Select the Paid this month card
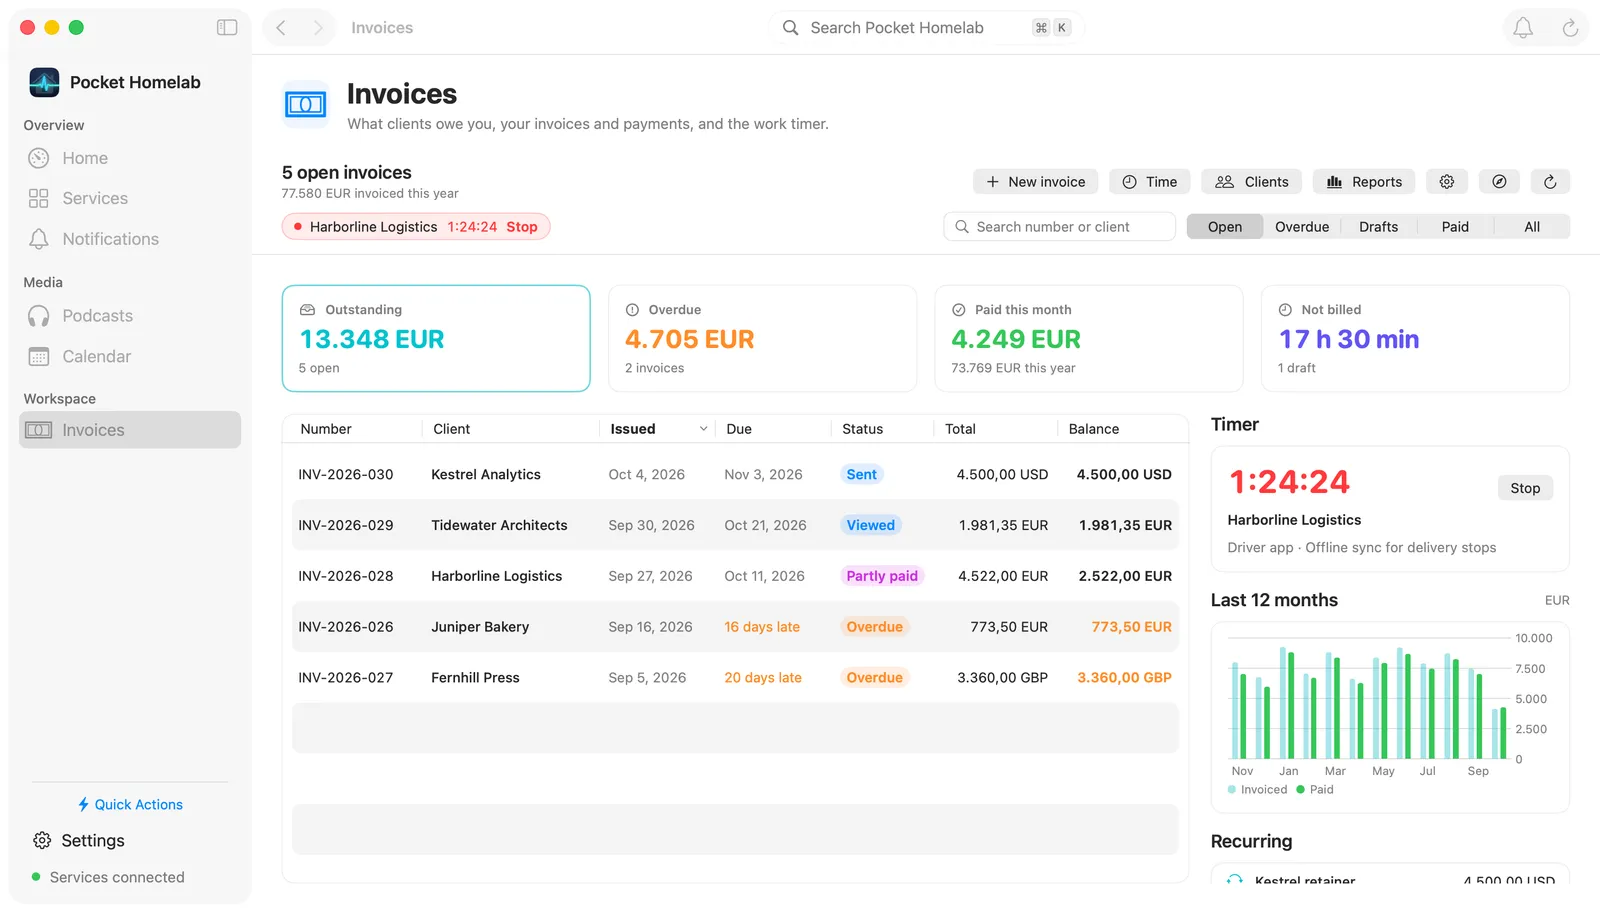This screenshot has height=913, width=1600. coord(1089,339)
